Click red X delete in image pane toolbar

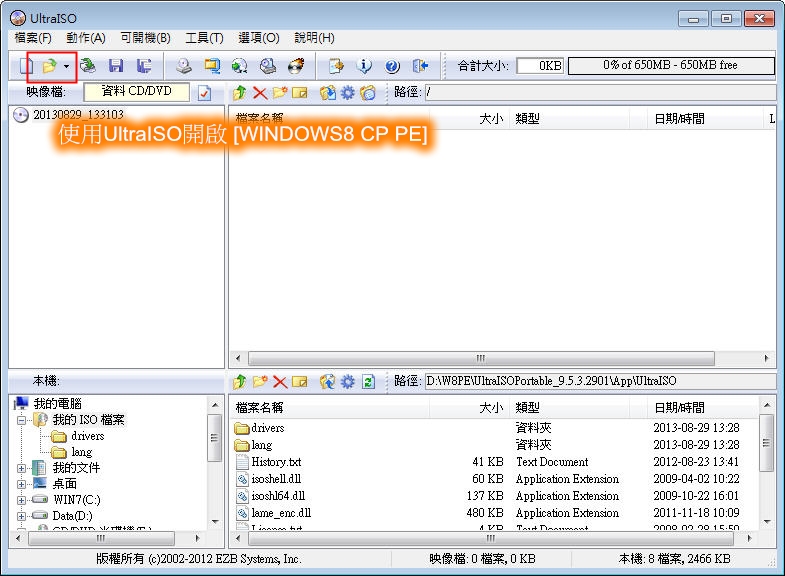(x=260, y=93)
